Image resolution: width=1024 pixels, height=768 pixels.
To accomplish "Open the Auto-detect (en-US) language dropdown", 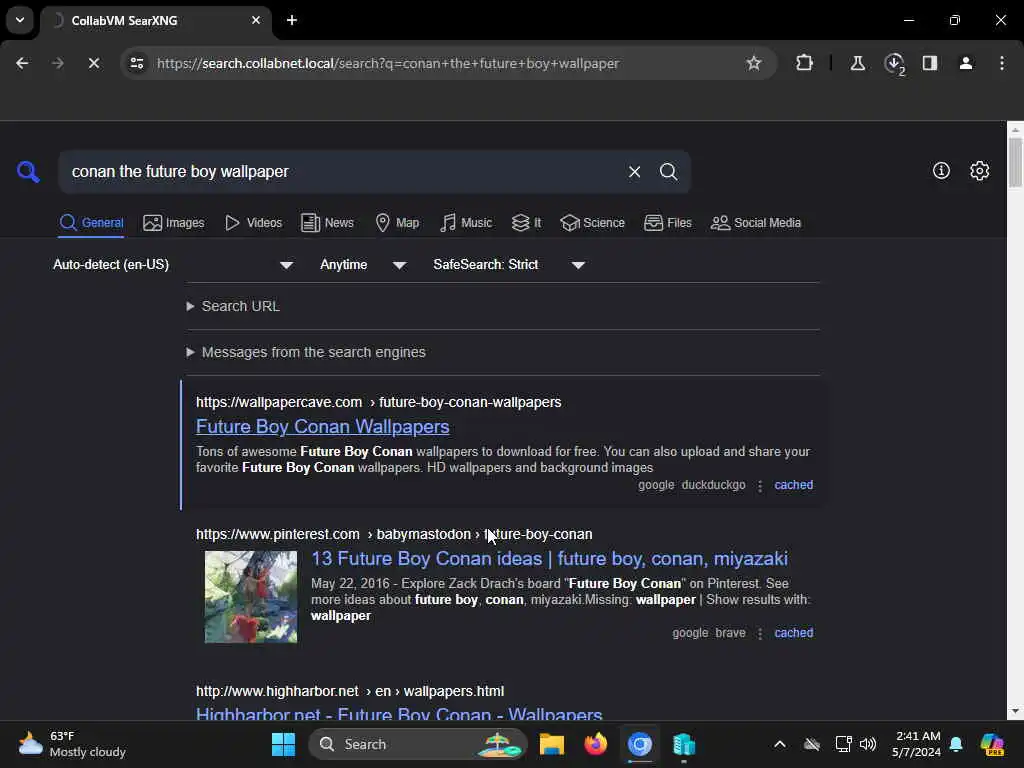I will (x=173, y=264).
